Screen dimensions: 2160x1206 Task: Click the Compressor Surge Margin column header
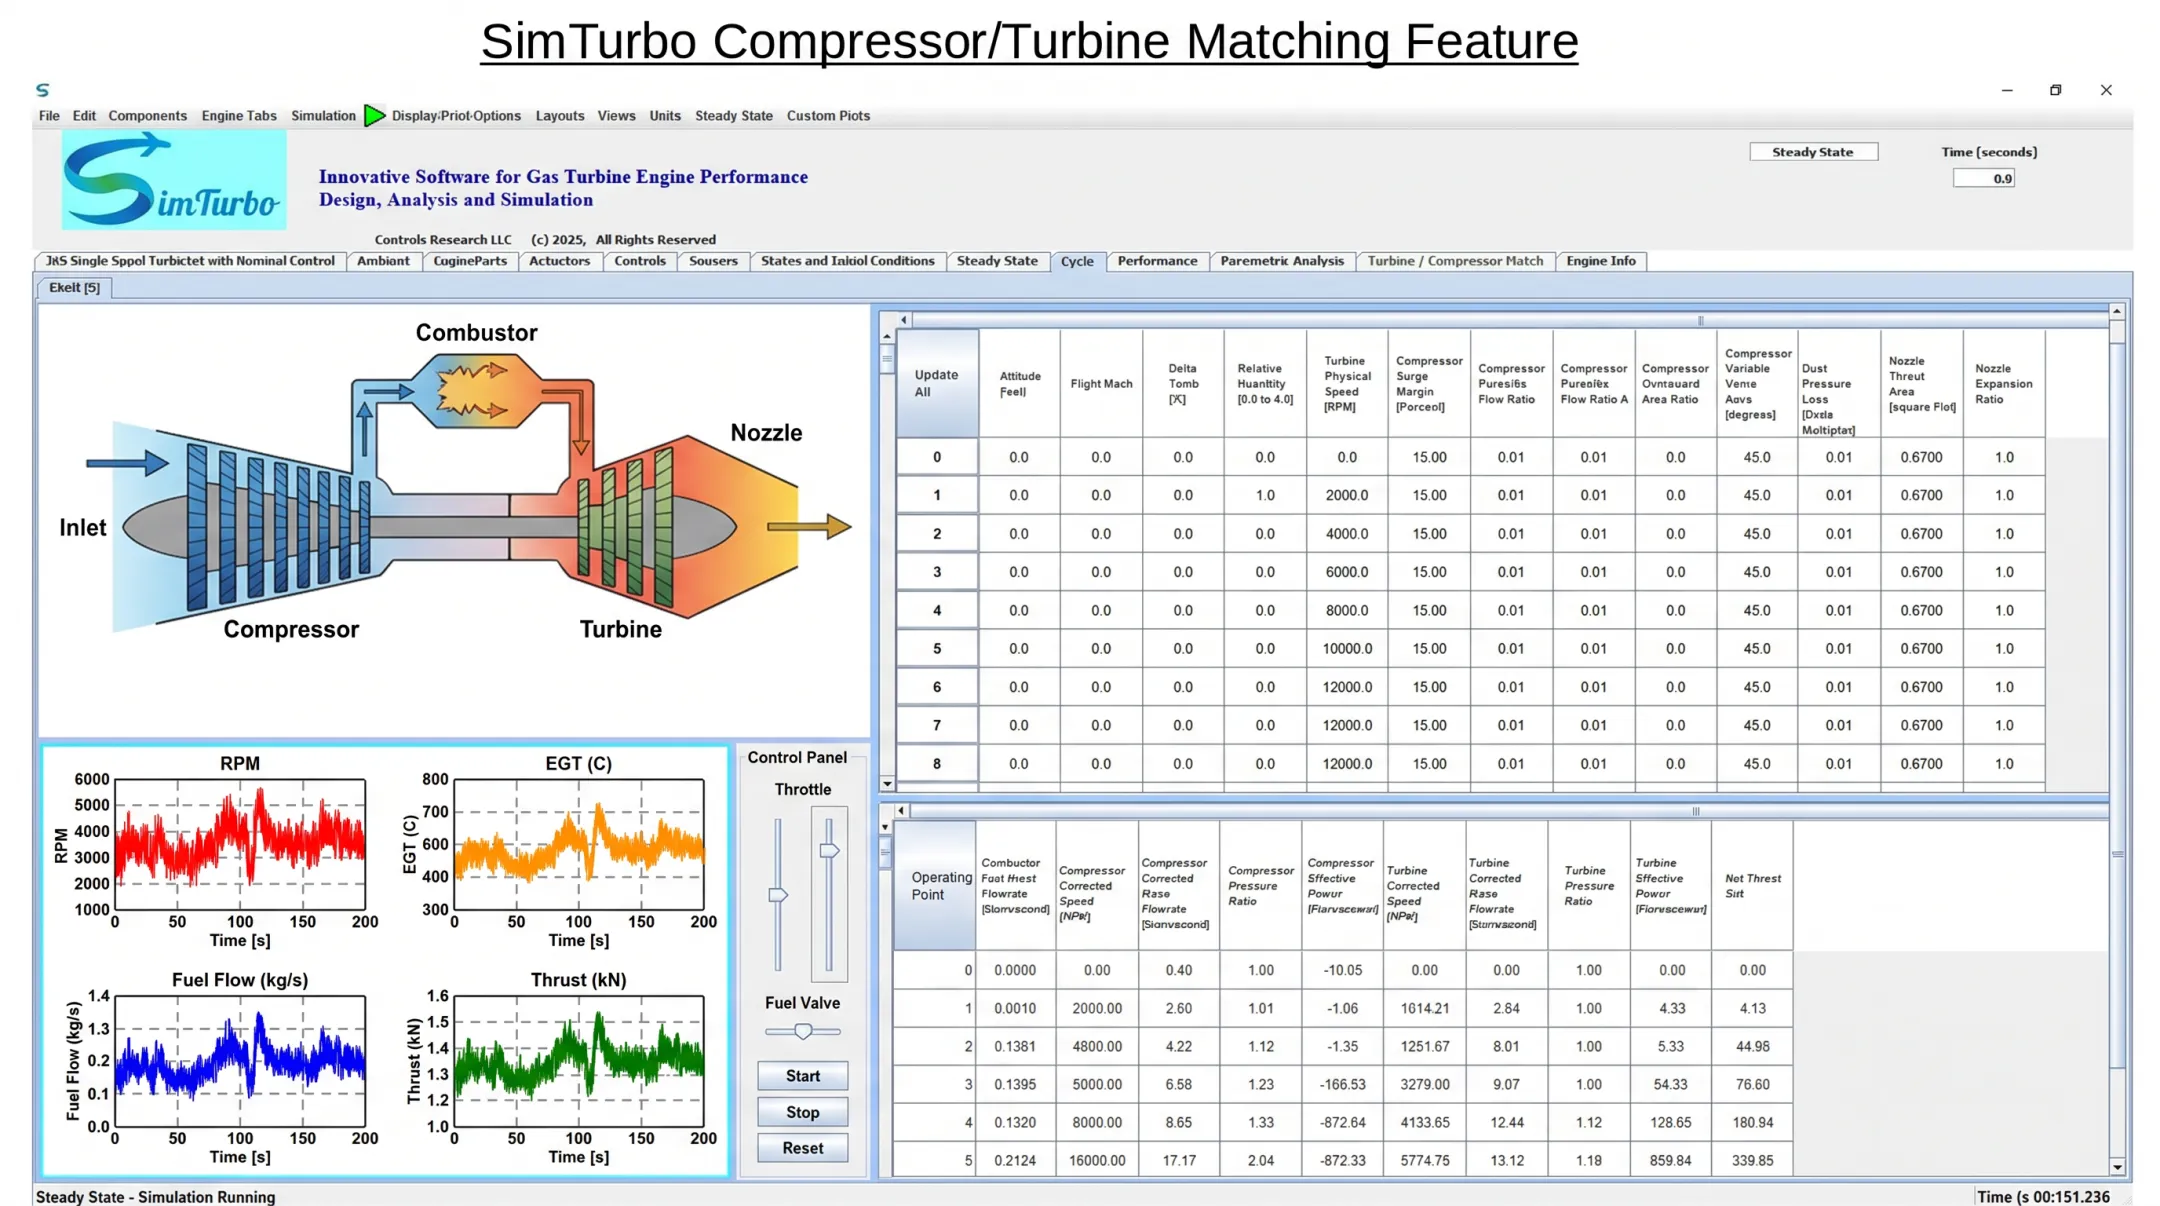click(1429, 384)
